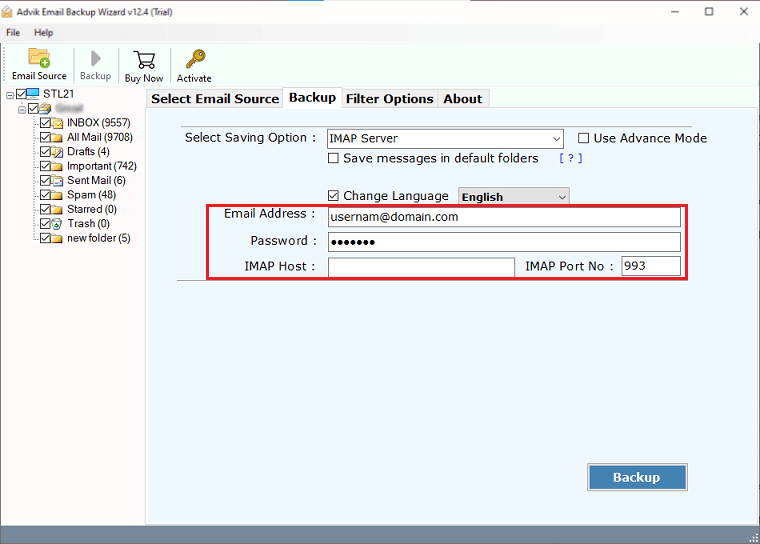
Task: Maximize the Advik Email Backup Wizard window
Action: tap(709, 12)
